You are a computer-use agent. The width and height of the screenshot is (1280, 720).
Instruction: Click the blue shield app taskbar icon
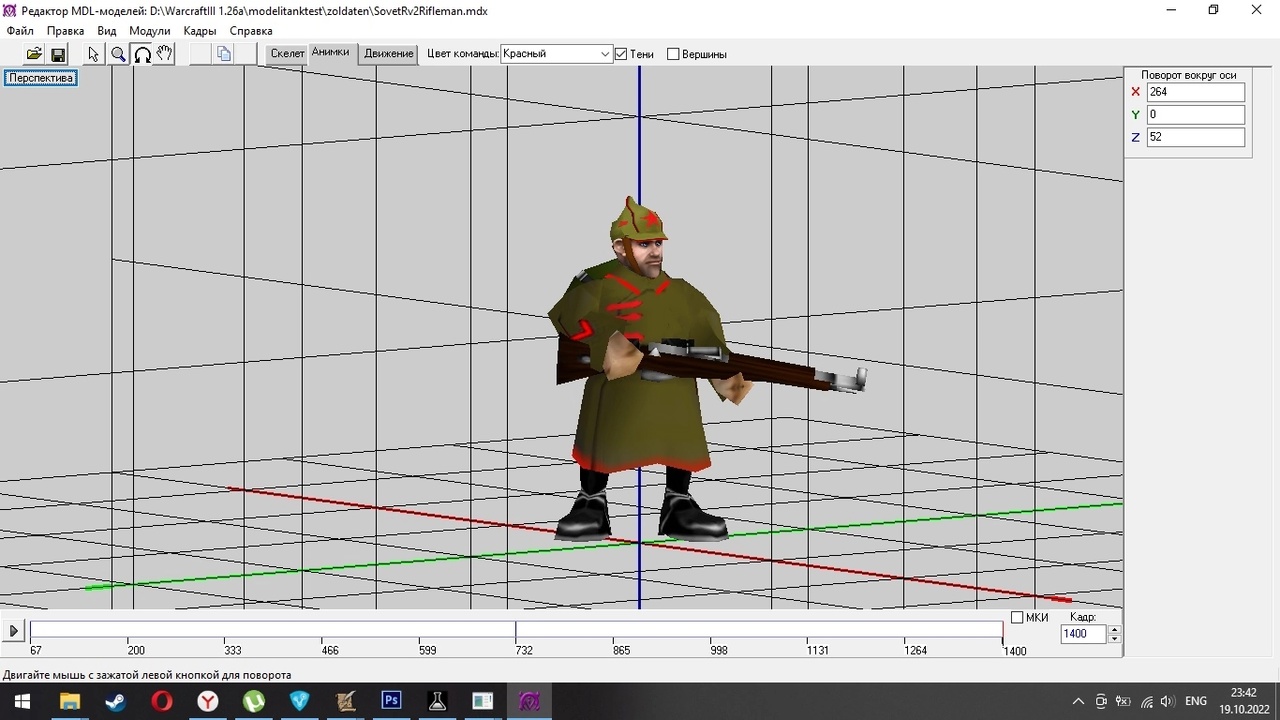pyautogui.click(x=299, y=701)
